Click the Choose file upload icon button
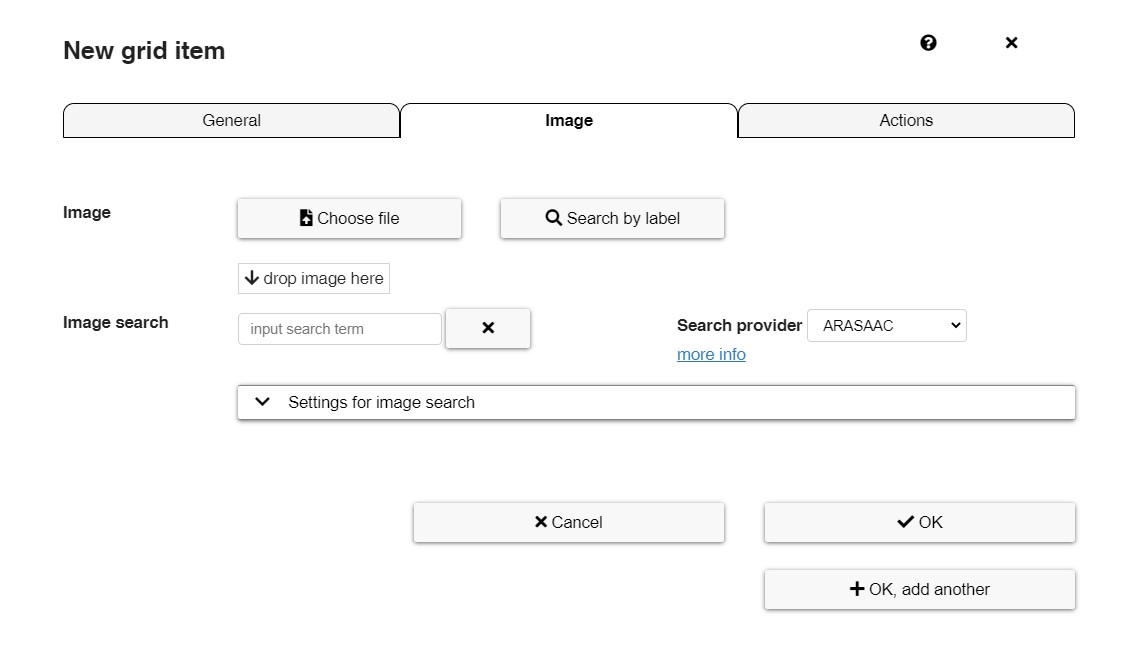Image resolution: width=1137 pixels, height=650 pixels. point(309,217)
